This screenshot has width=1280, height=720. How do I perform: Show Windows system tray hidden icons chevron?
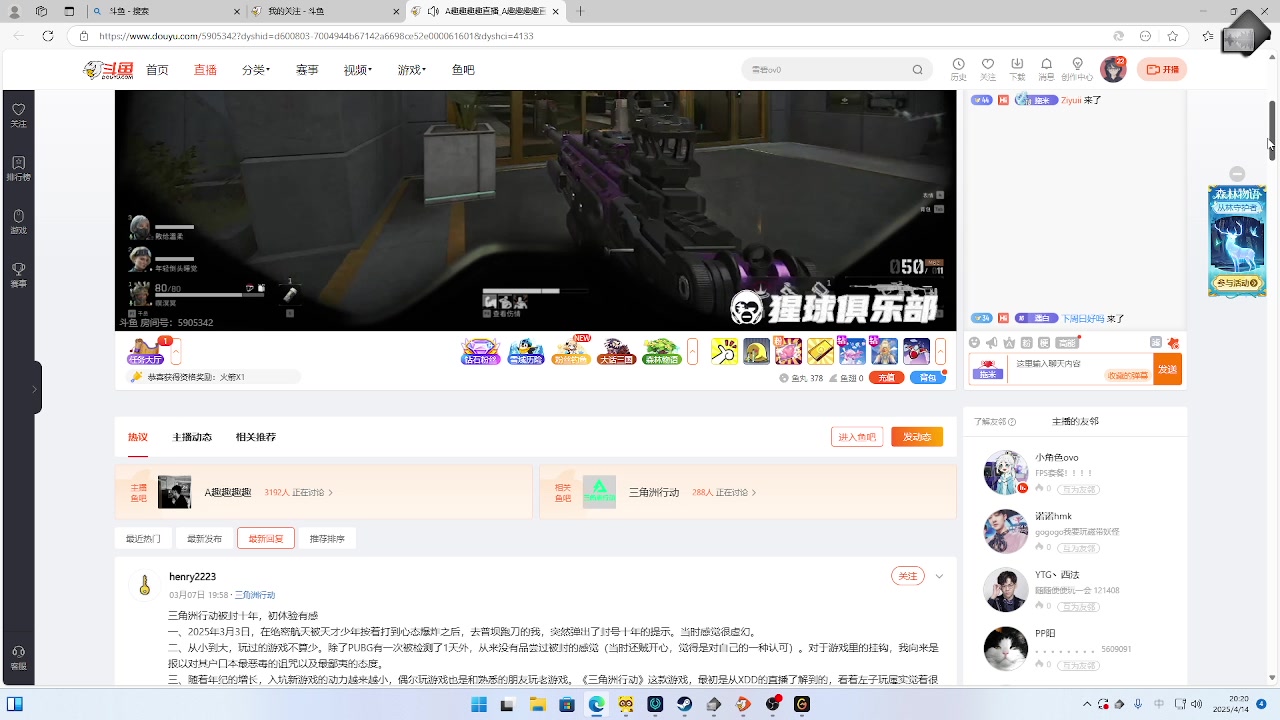[1088, 704]
